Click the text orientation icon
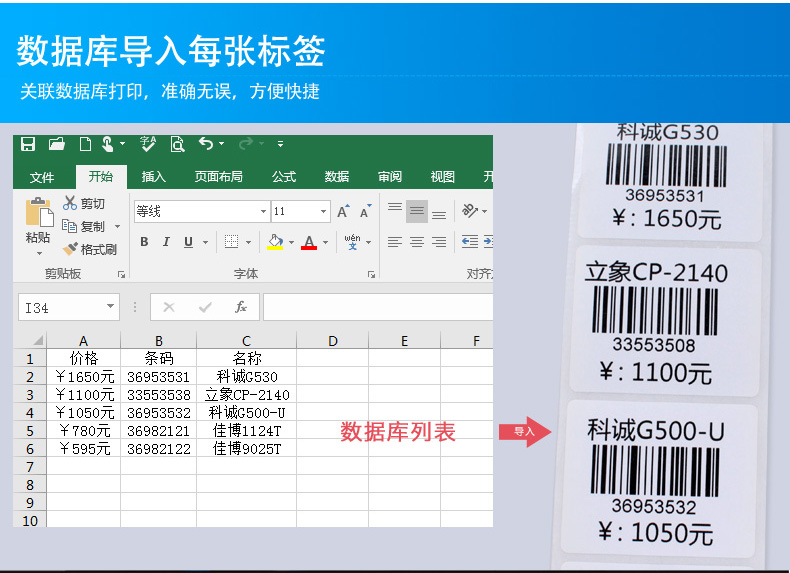 [470, 211]
